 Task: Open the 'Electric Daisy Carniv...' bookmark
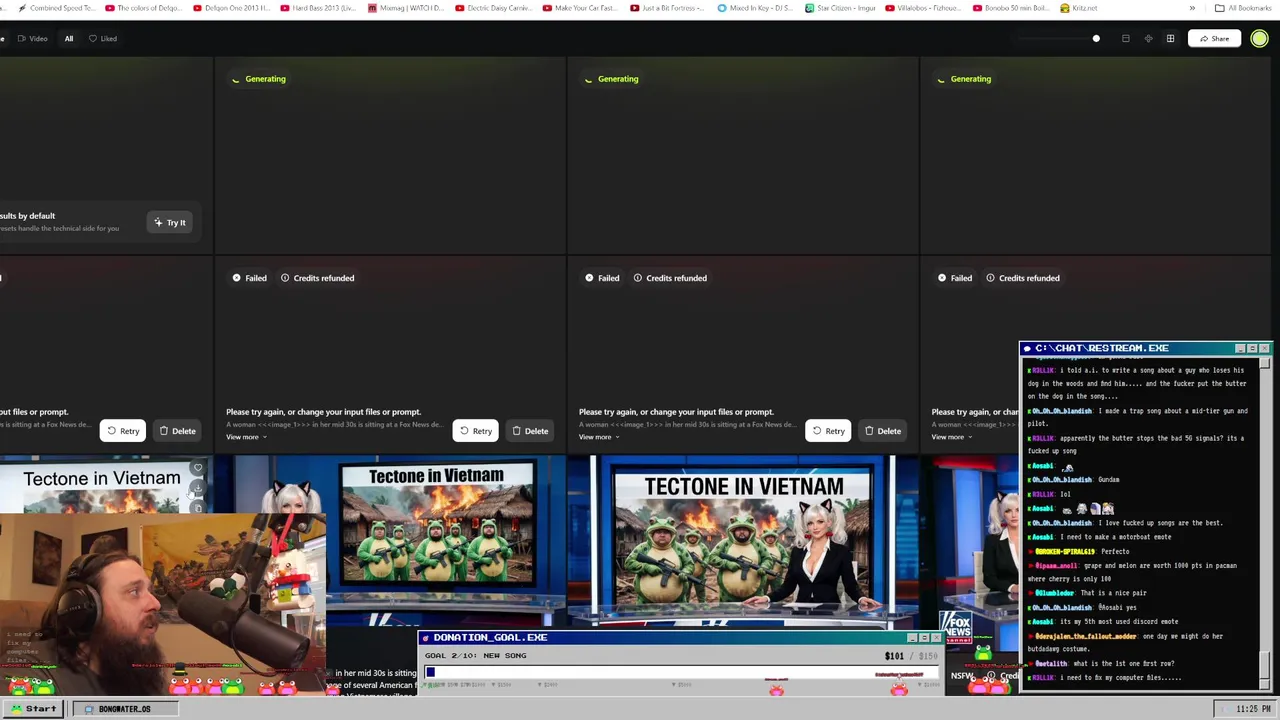493,8
